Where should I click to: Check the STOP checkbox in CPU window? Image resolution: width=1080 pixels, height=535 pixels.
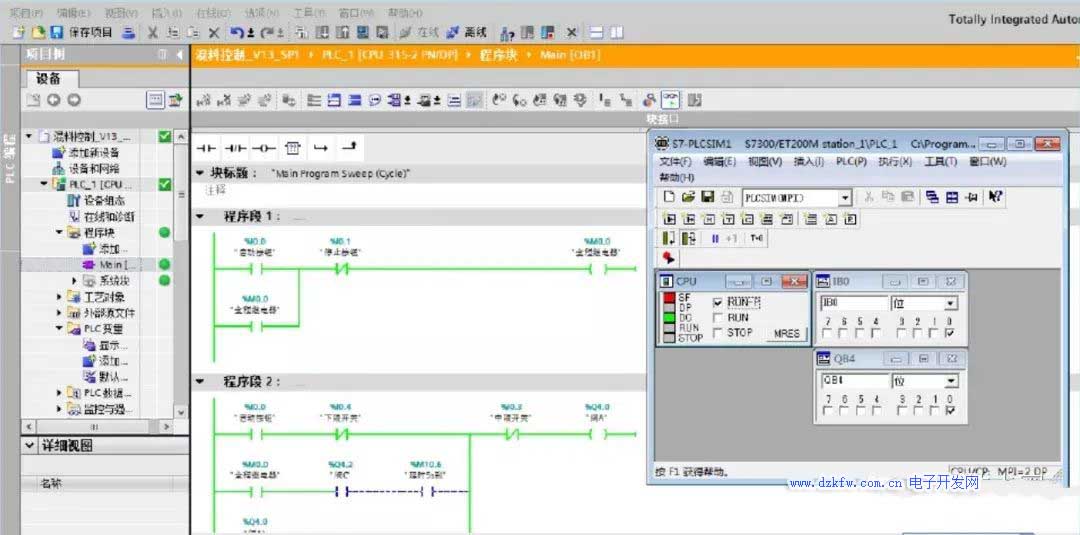pyautogui.click(x=718, y=333)
